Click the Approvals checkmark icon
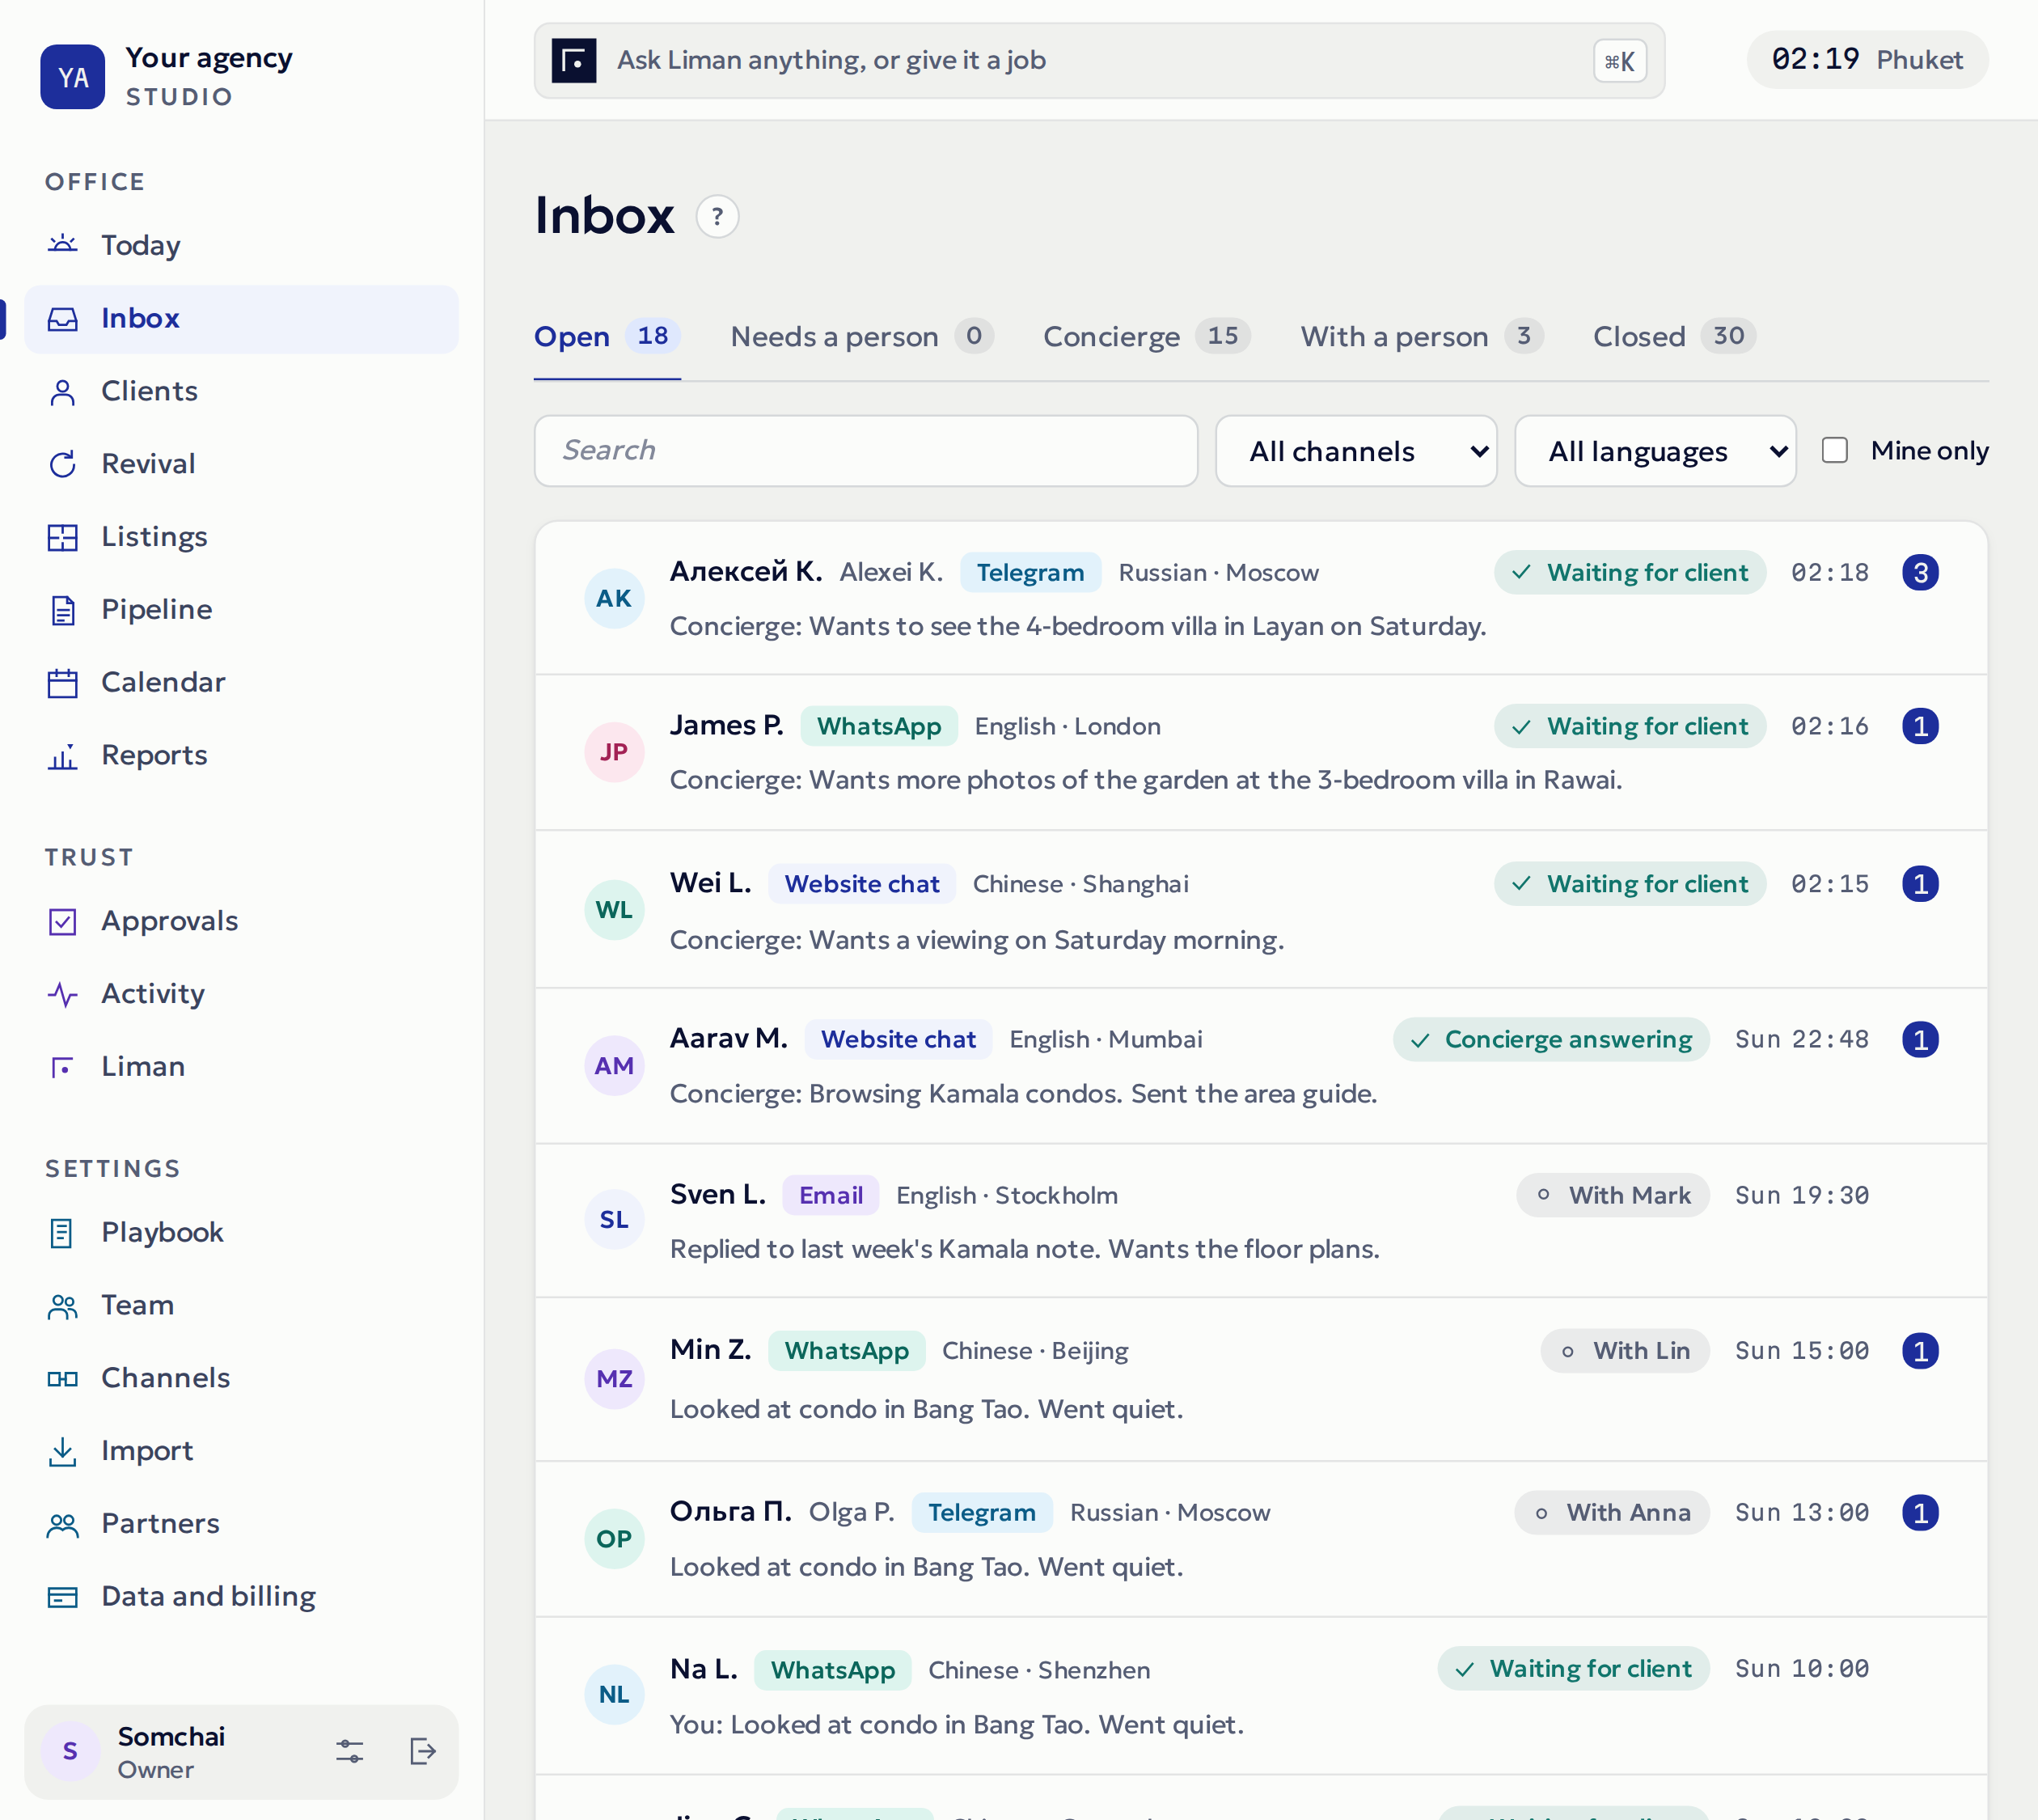Screen dimensions: 2038x1820 [62, 921]
